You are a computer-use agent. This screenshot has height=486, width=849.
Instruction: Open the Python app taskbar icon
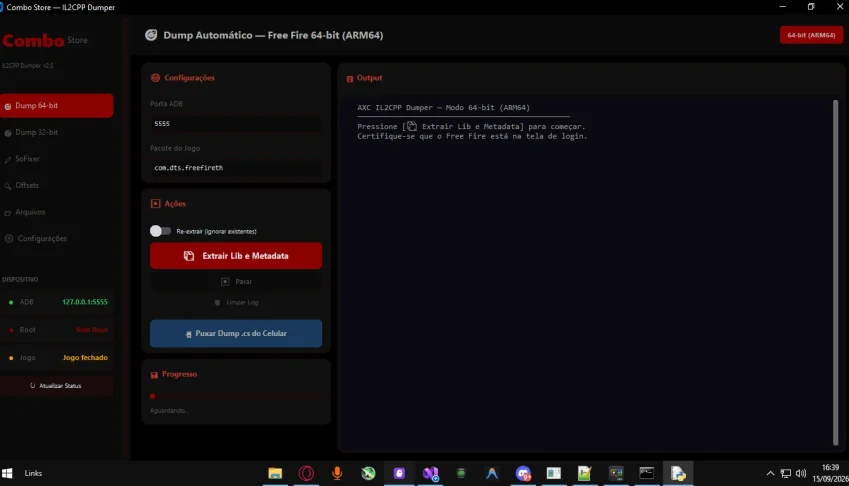(678, 473)
